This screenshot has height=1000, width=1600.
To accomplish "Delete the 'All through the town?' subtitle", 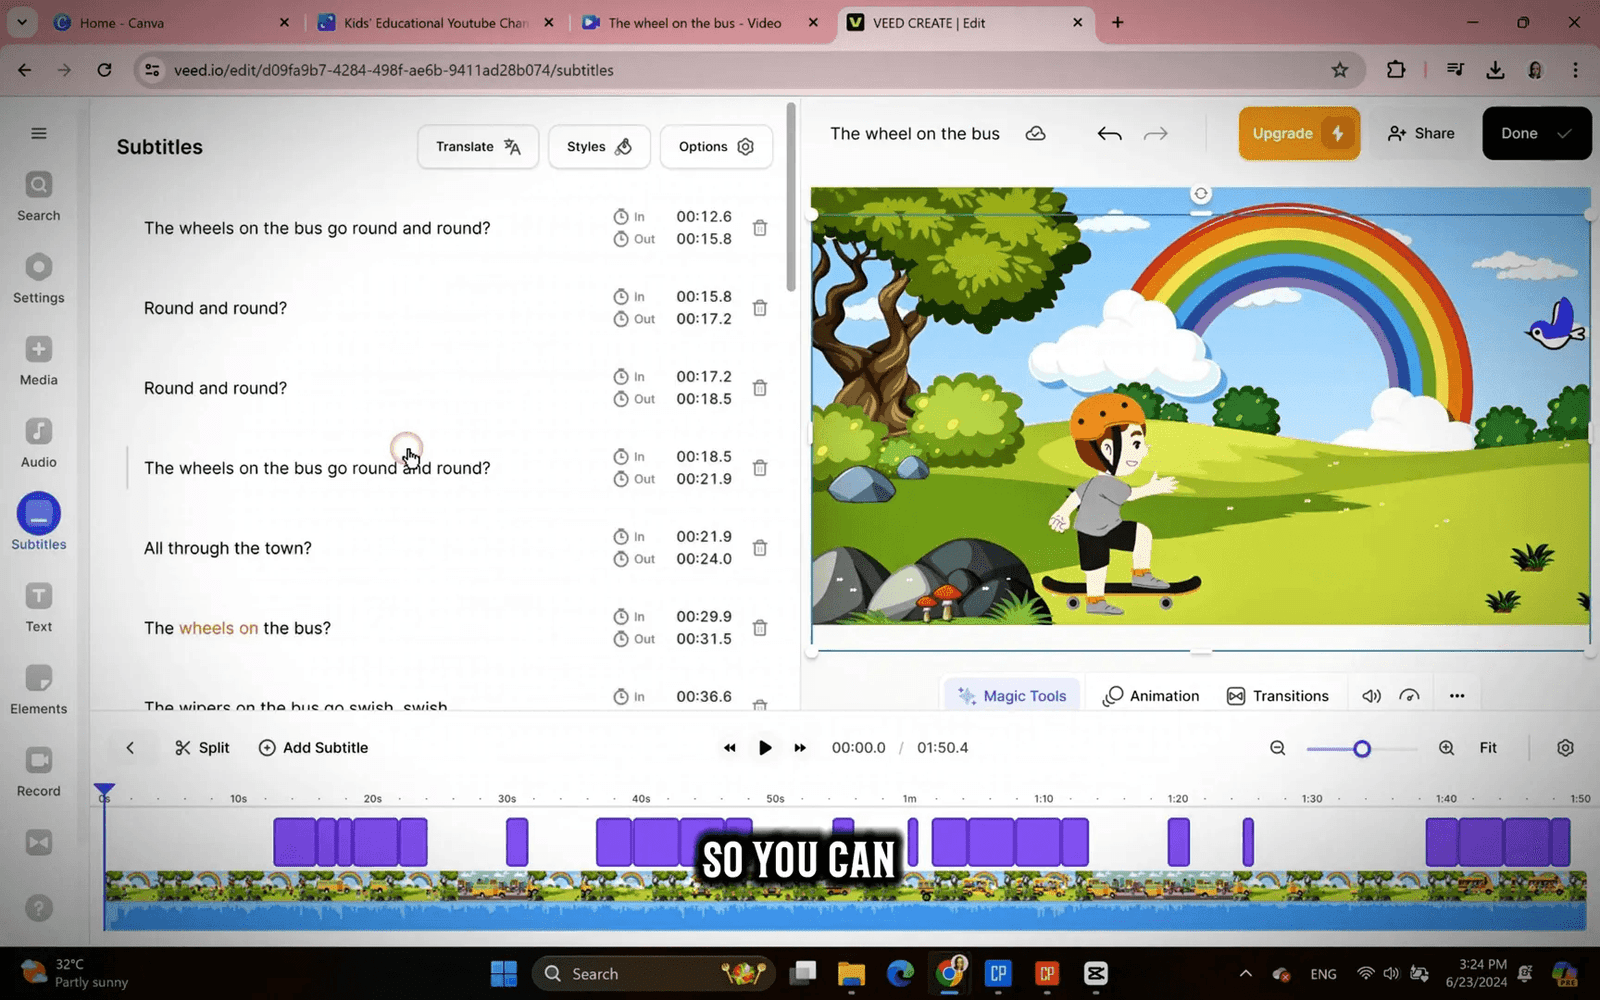I will [x=760, y=548].
